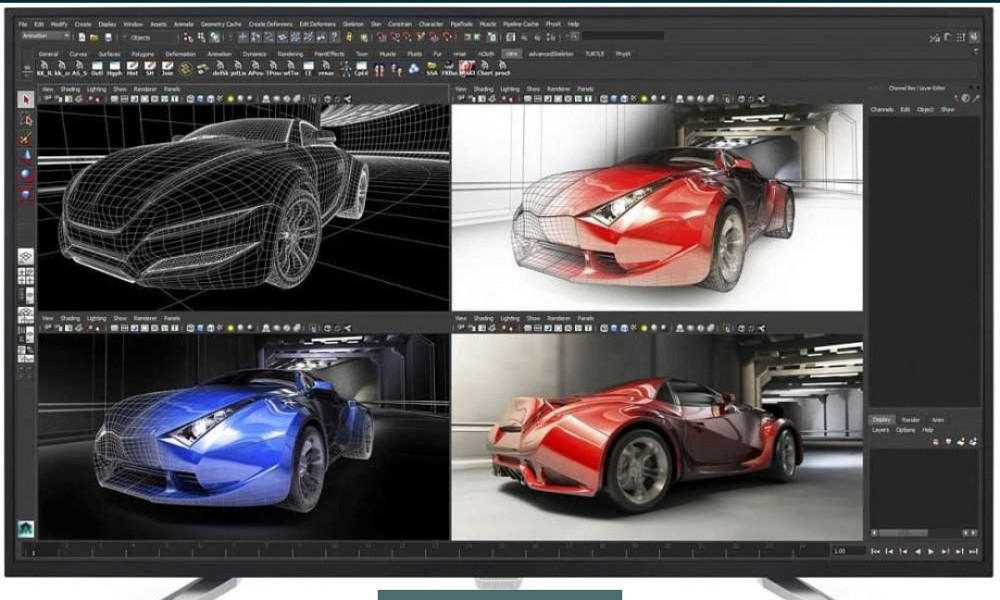The image size is (1000, 600).
Task: Switch to the Render layer tab
Action: coord(910,420)
